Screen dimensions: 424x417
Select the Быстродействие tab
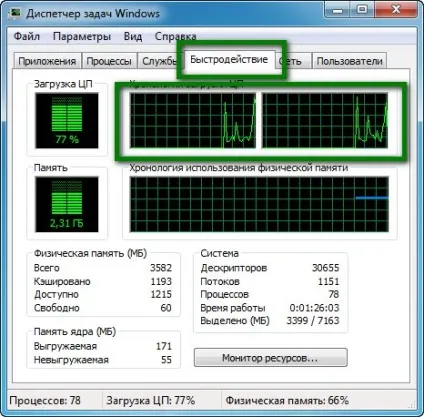(229, 60)
